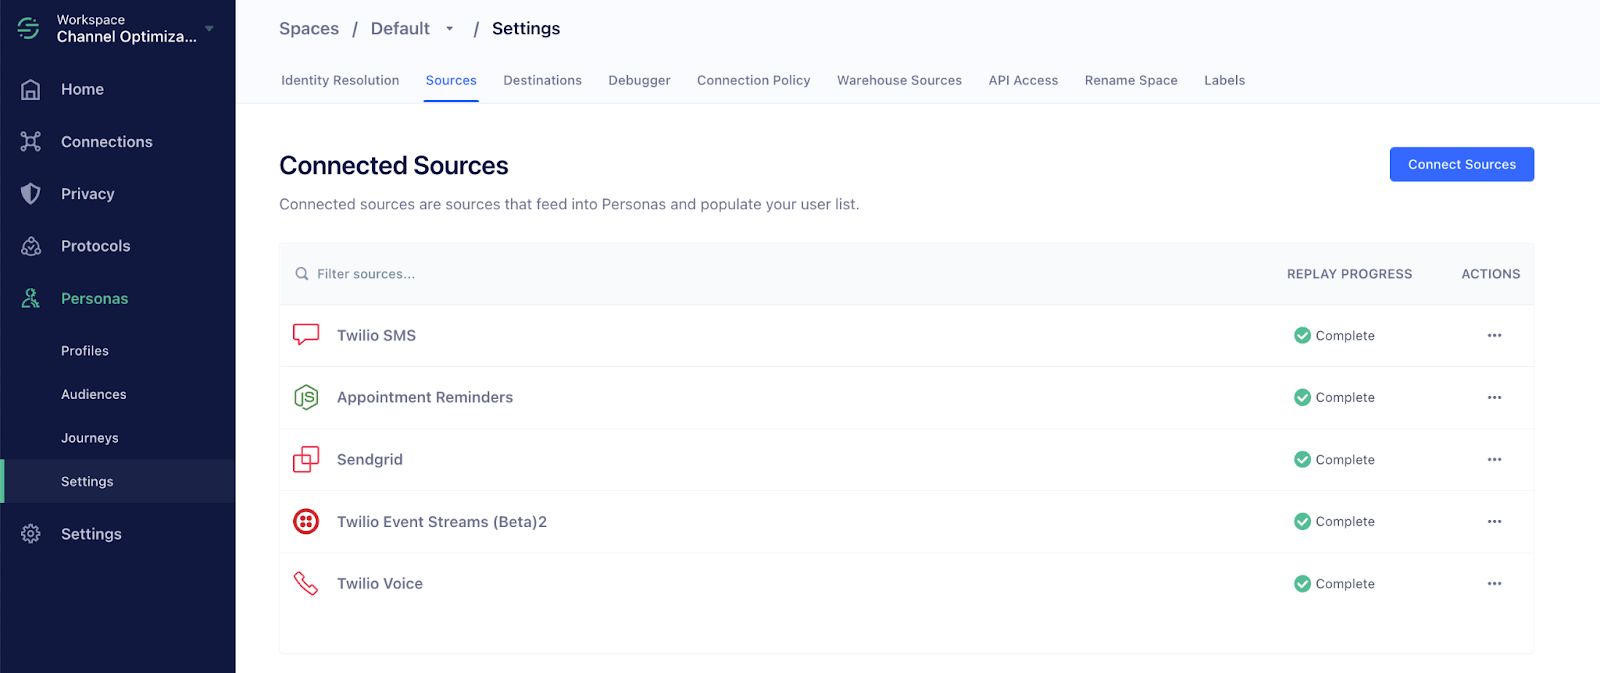Click the ACTIONS column header

point(1490,274)
